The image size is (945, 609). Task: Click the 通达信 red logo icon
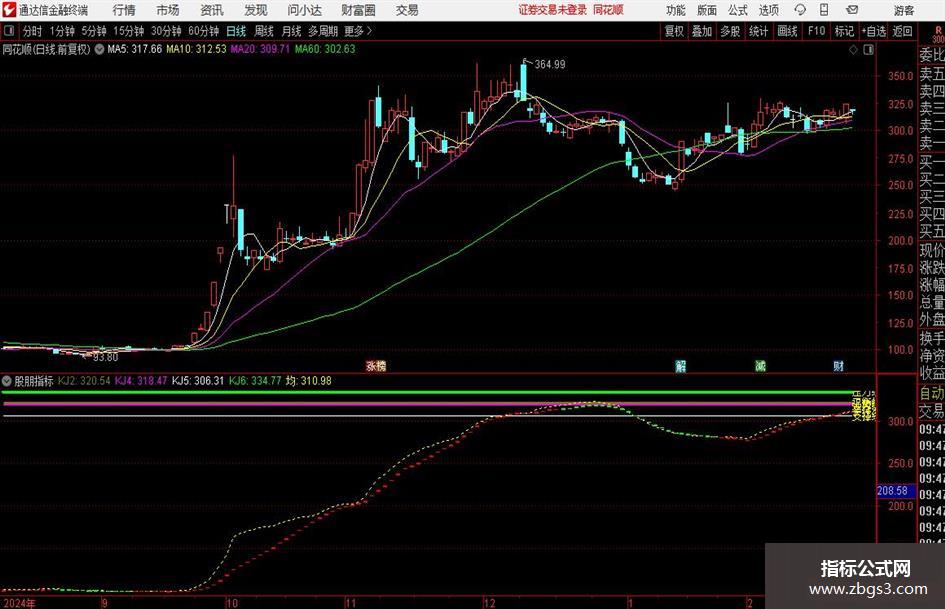click(9, 10)
